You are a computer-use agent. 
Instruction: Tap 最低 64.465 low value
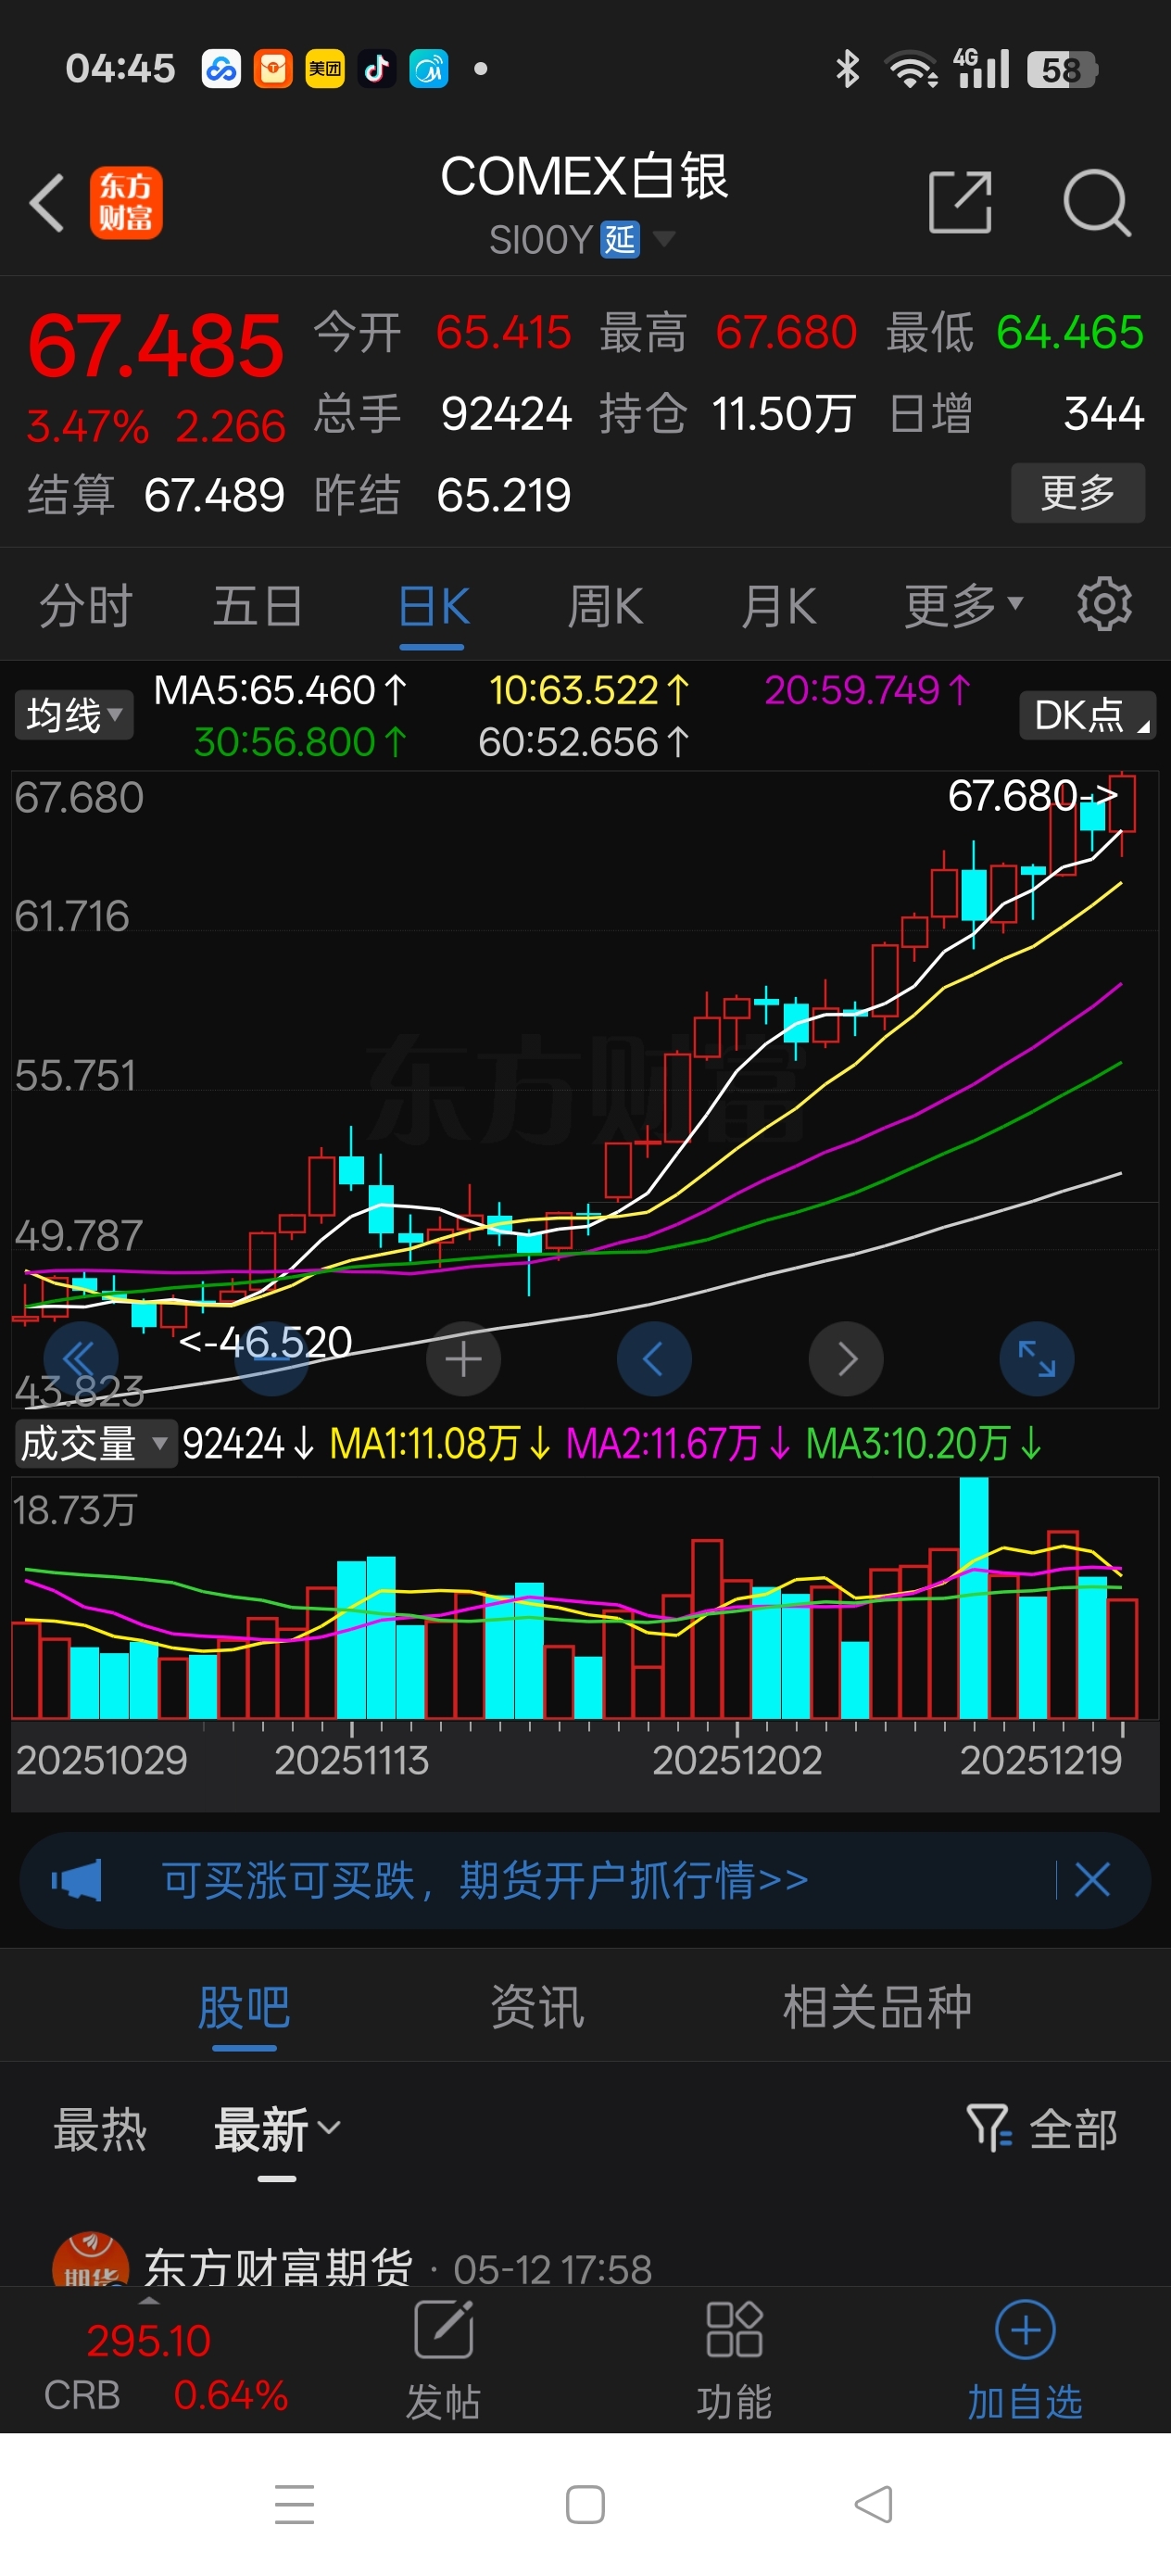coord(1015,332)
